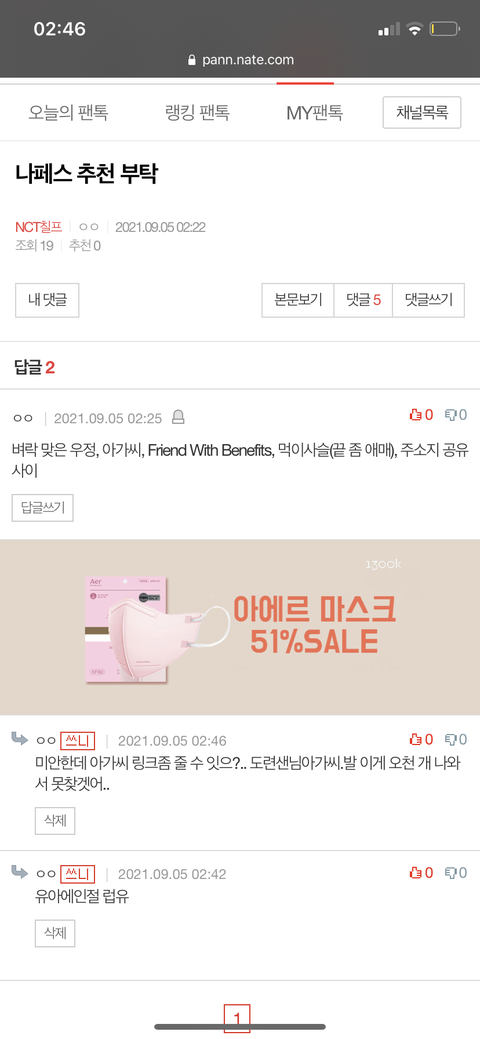Go to the MY팬톡 tab
The width and height of the screenshot is (480, 1039).
[x=314, y=113]
